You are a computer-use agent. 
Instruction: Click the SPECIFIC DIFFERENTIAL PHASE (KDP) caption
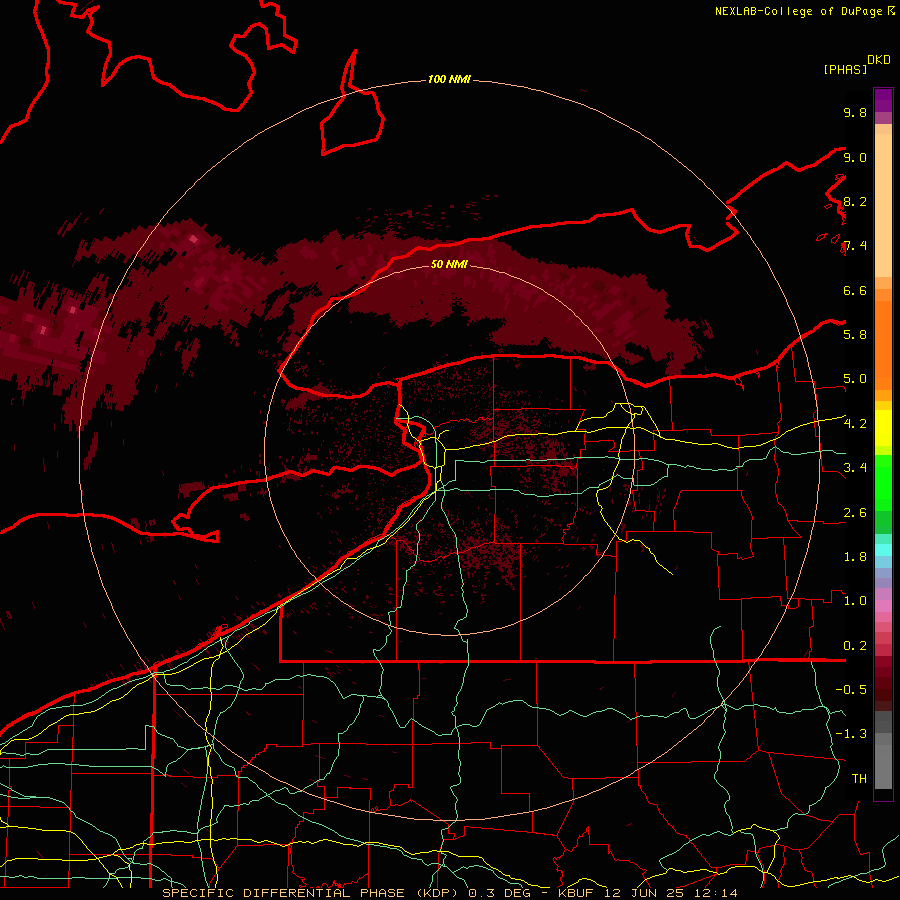tap(313, 893)
